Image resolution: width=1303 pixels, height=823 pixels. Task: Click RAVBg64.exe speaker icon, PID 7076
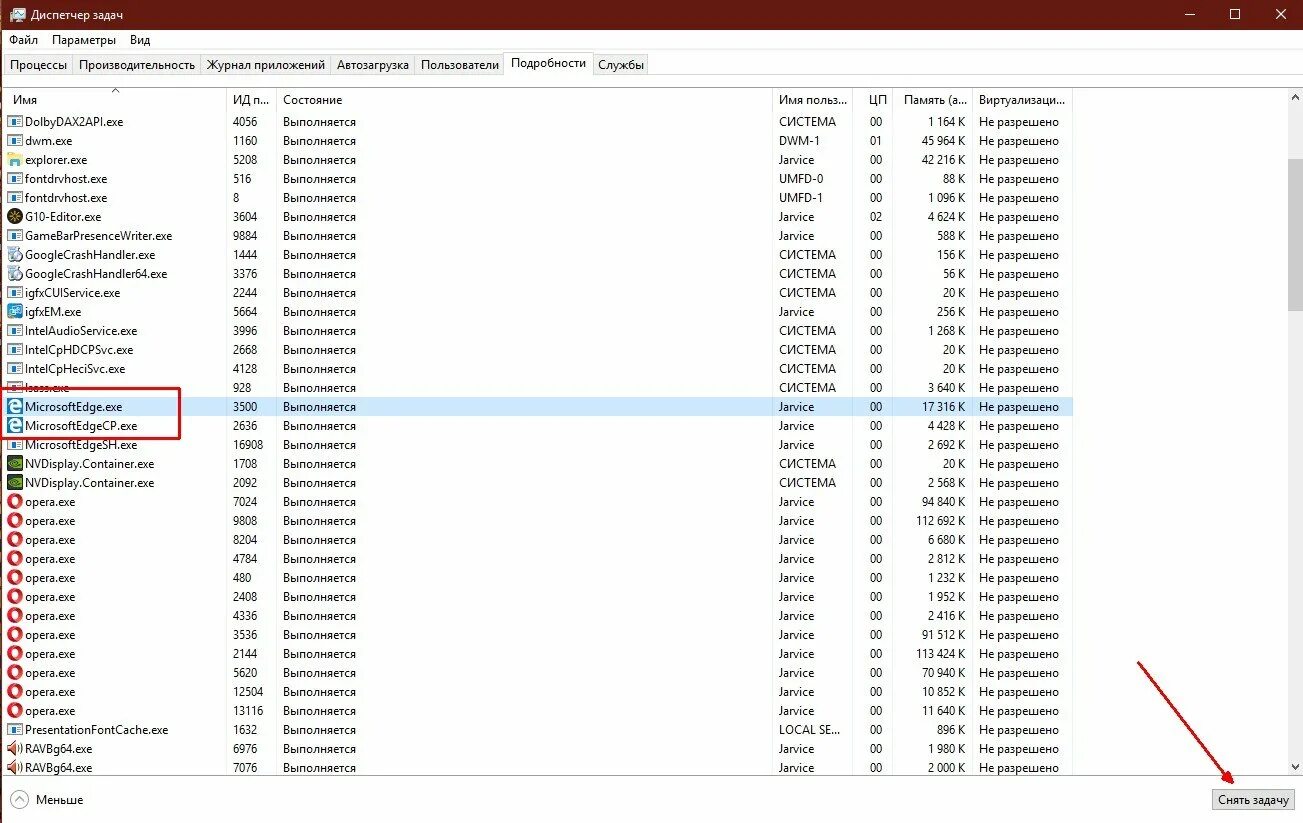click(15, 768)
